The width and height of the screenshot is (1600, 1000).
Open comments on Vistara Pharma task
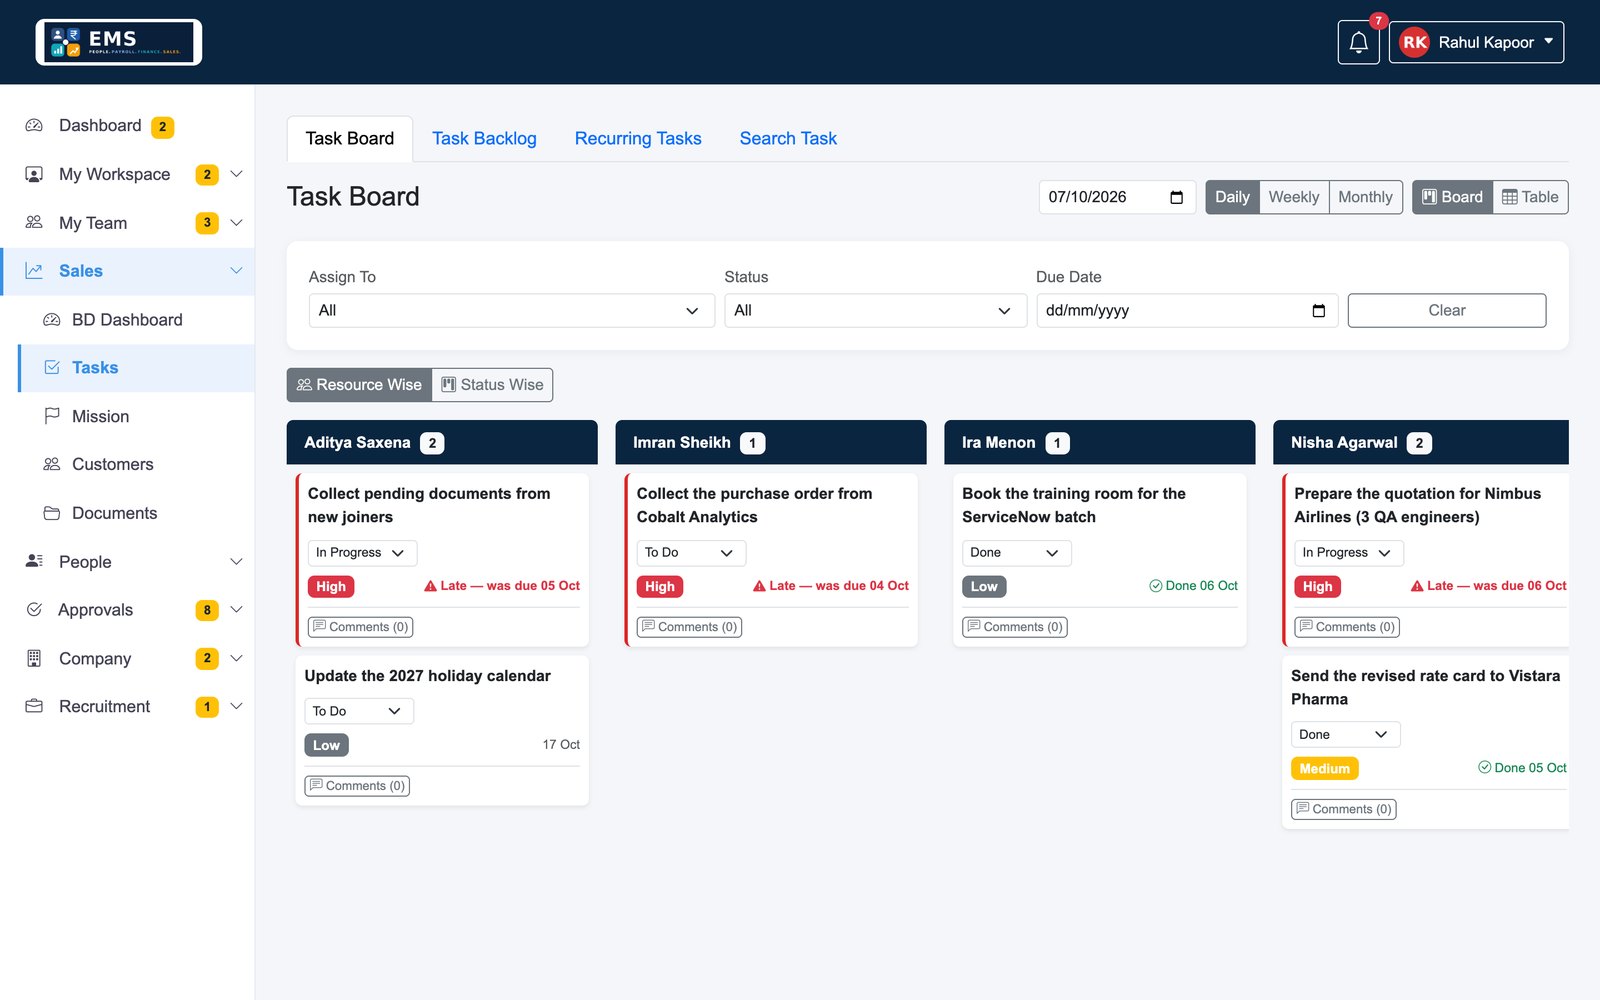[x=1344, y=809]
